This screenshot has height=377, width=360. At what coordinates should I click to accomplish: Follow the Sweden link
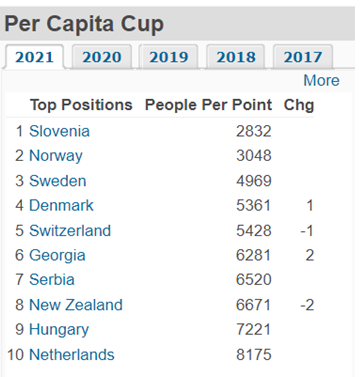(58, 181)
